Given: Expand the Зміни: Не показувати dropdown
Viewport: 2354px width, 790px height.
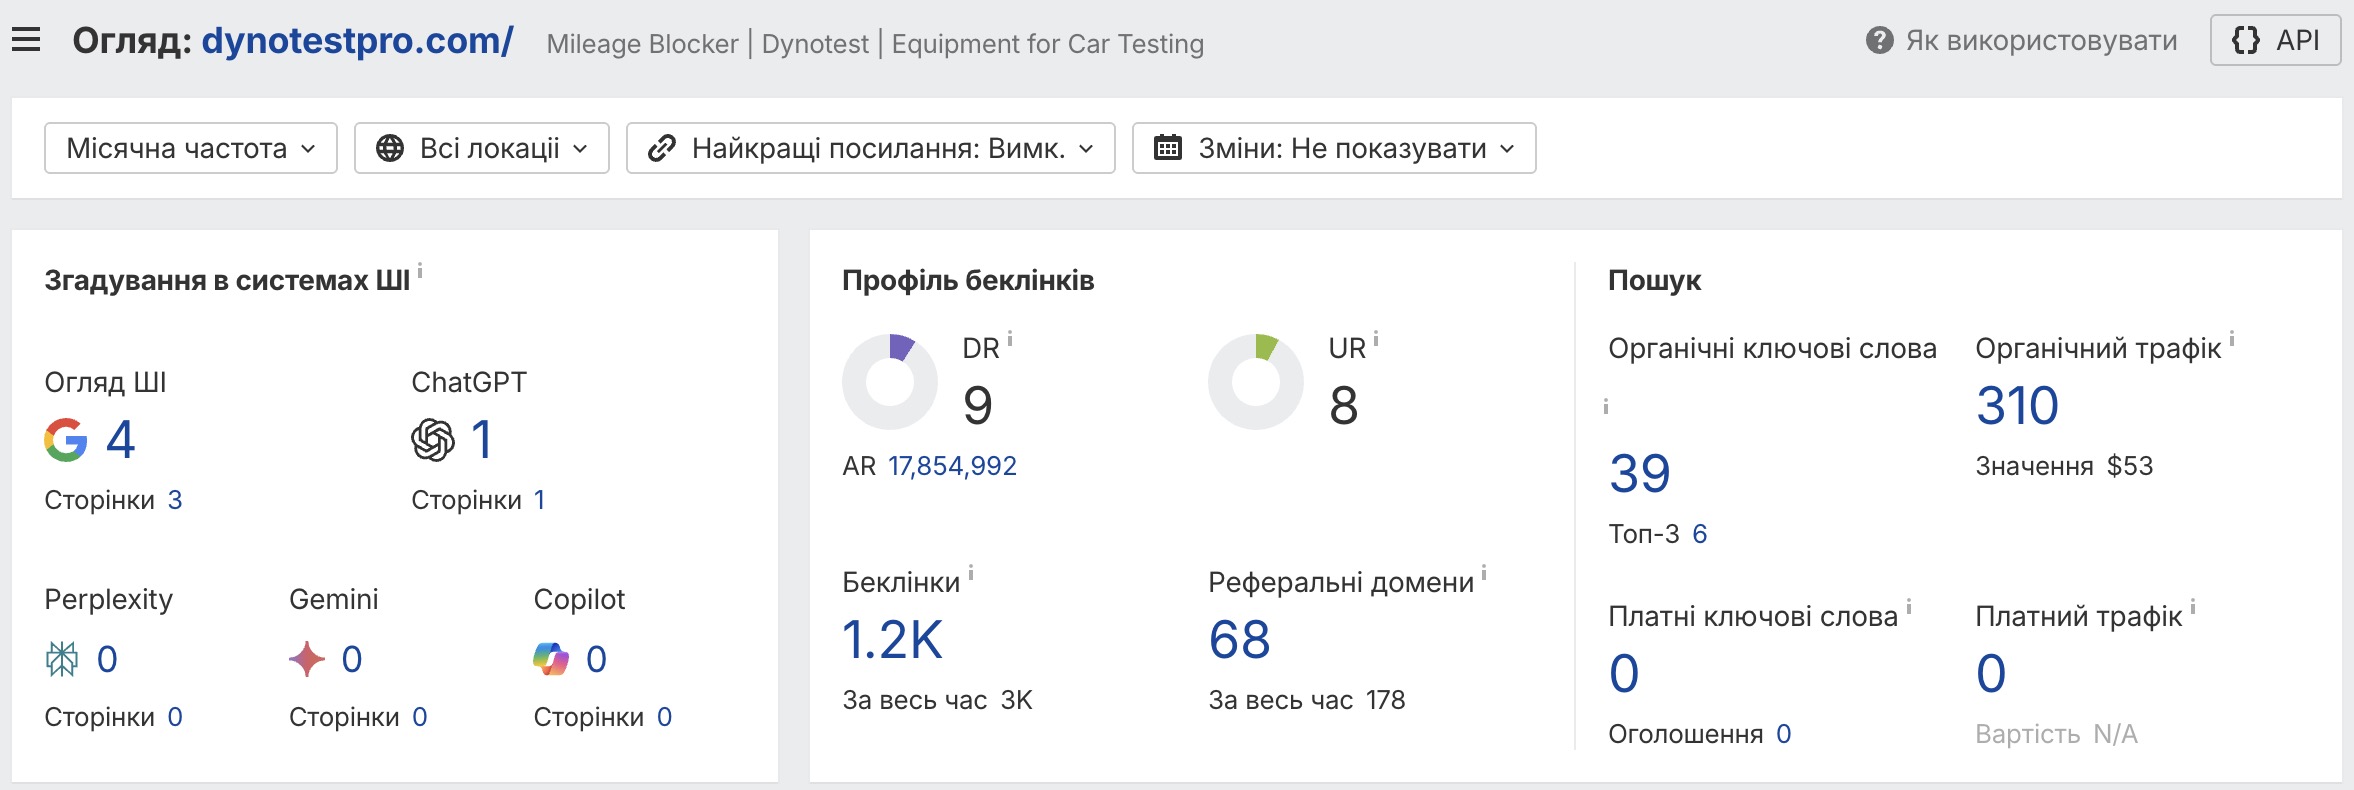Looking at the screenshot, I should click(1334, 148).
